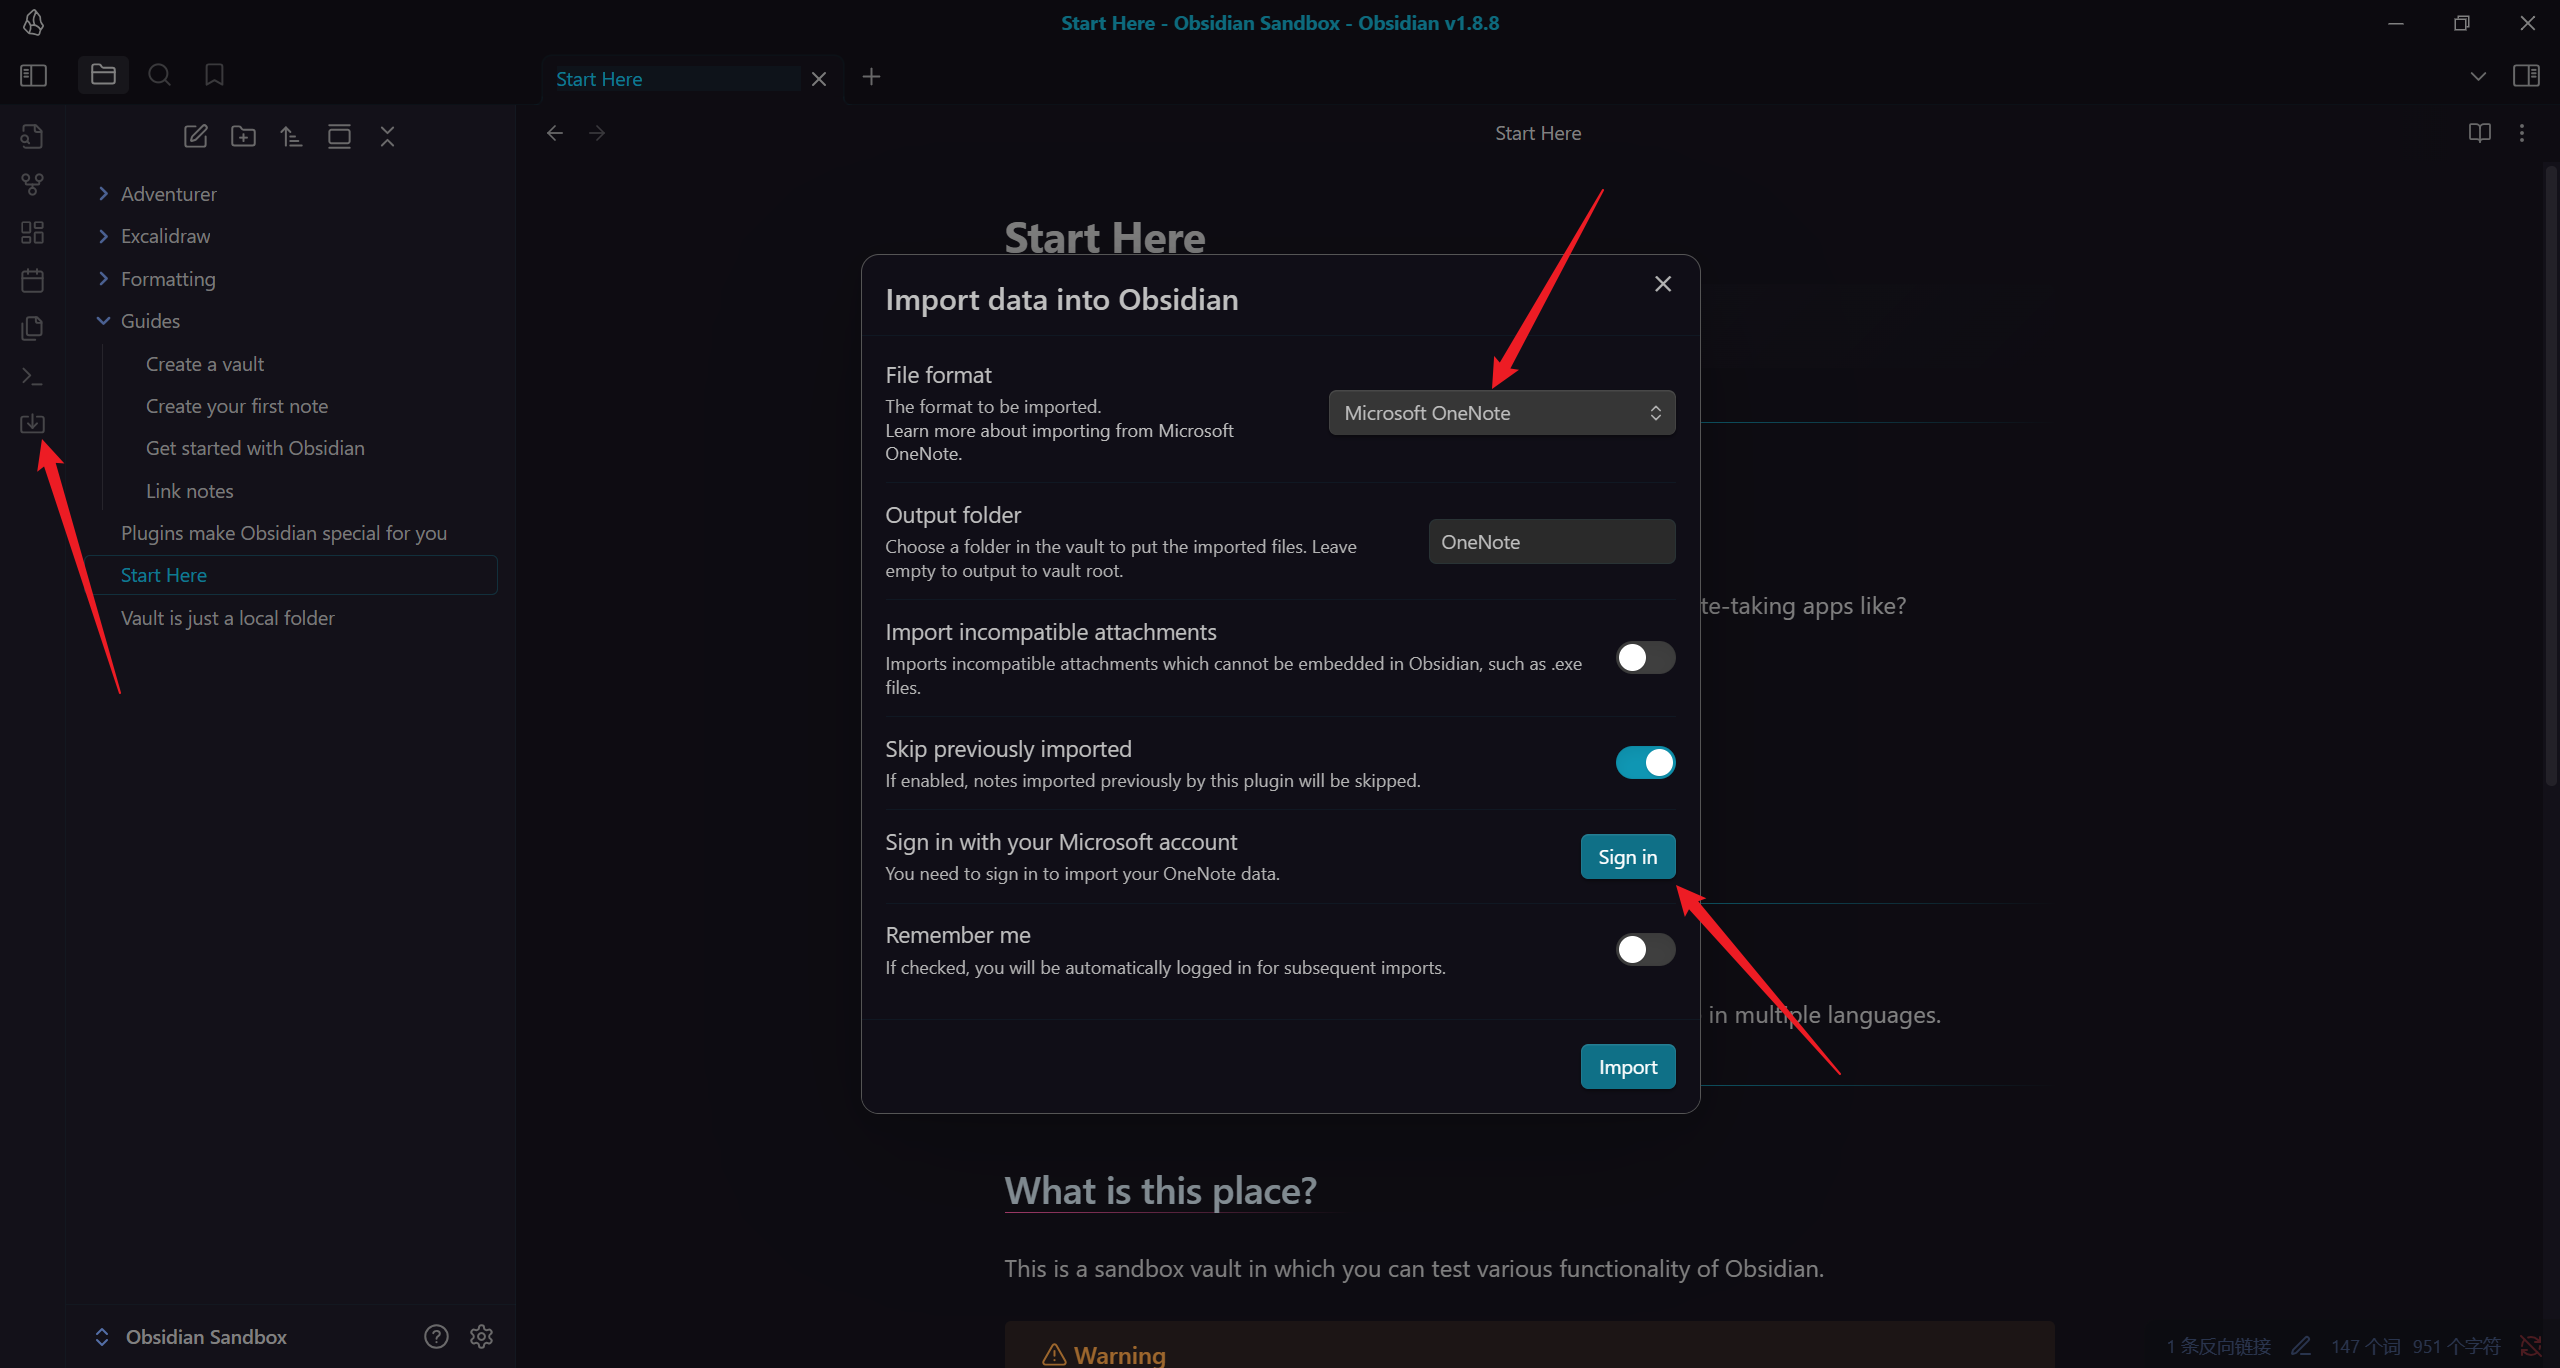This screenshot has width=2560, height=1368.
Task: Collapse all folders icon
Action: coord(387,136)
